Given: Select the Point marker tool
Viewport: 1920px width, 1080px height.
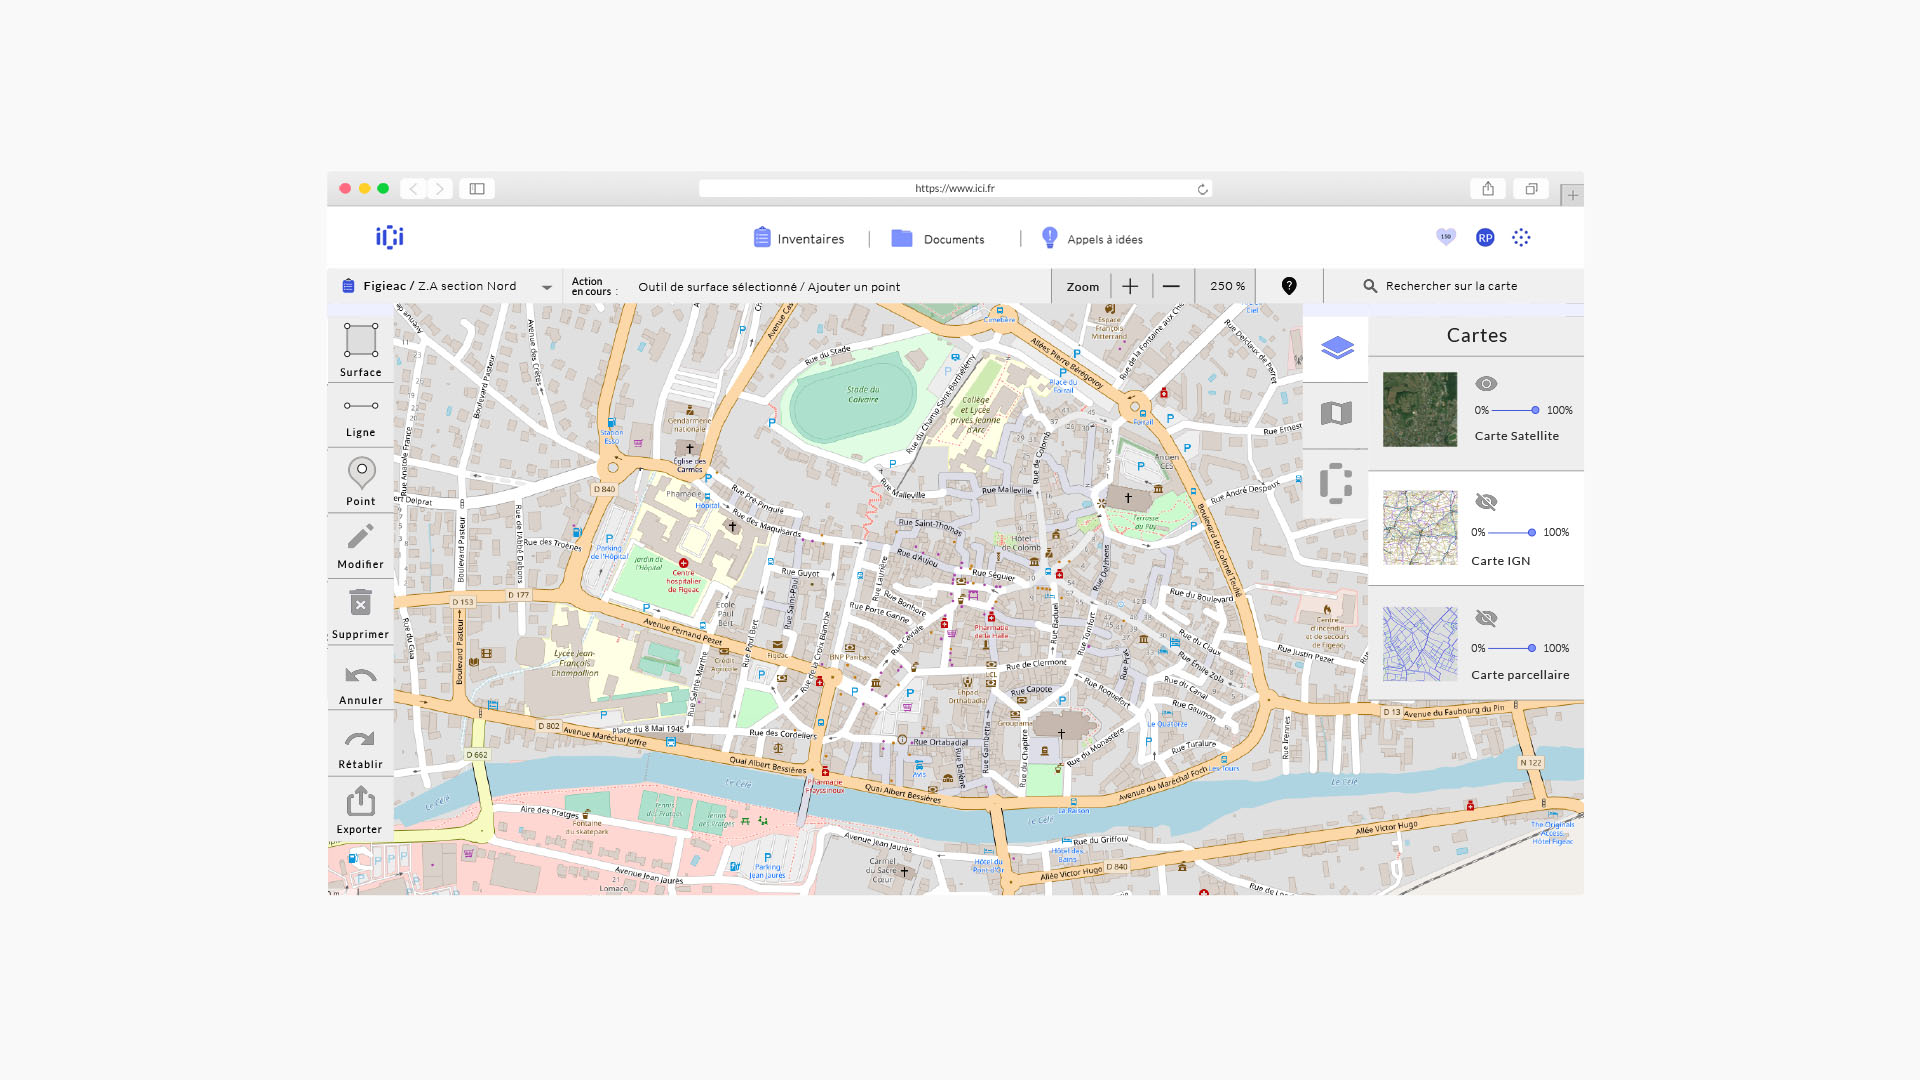Looking at the screenshot, I should pos(360,480).
